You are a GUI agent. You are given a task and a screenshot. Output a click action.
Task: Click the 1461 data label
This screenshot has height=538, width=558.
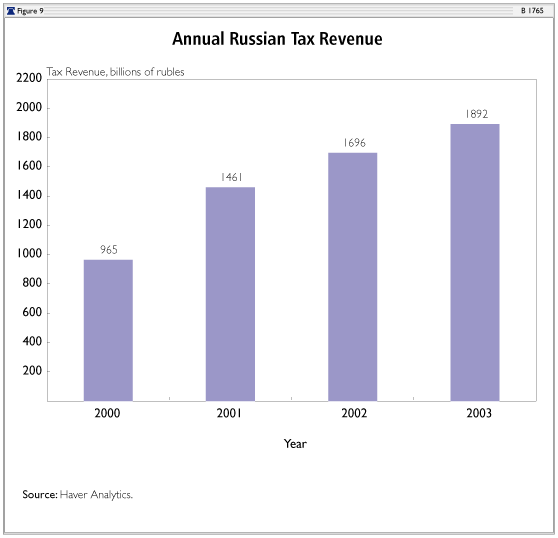click(231, 177)
